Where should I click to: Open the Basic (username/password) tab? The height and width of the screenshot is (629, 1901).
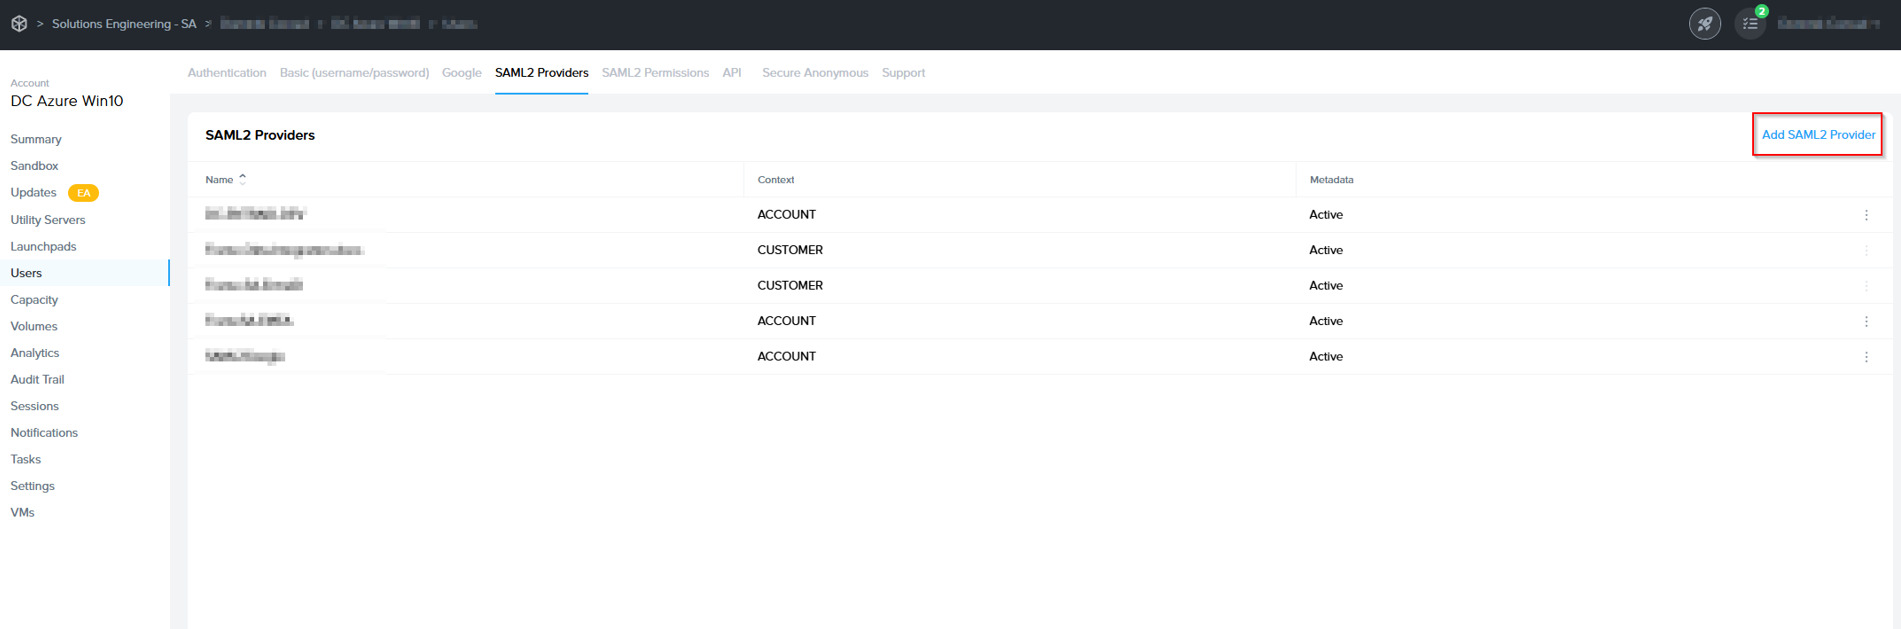[354, 73]
